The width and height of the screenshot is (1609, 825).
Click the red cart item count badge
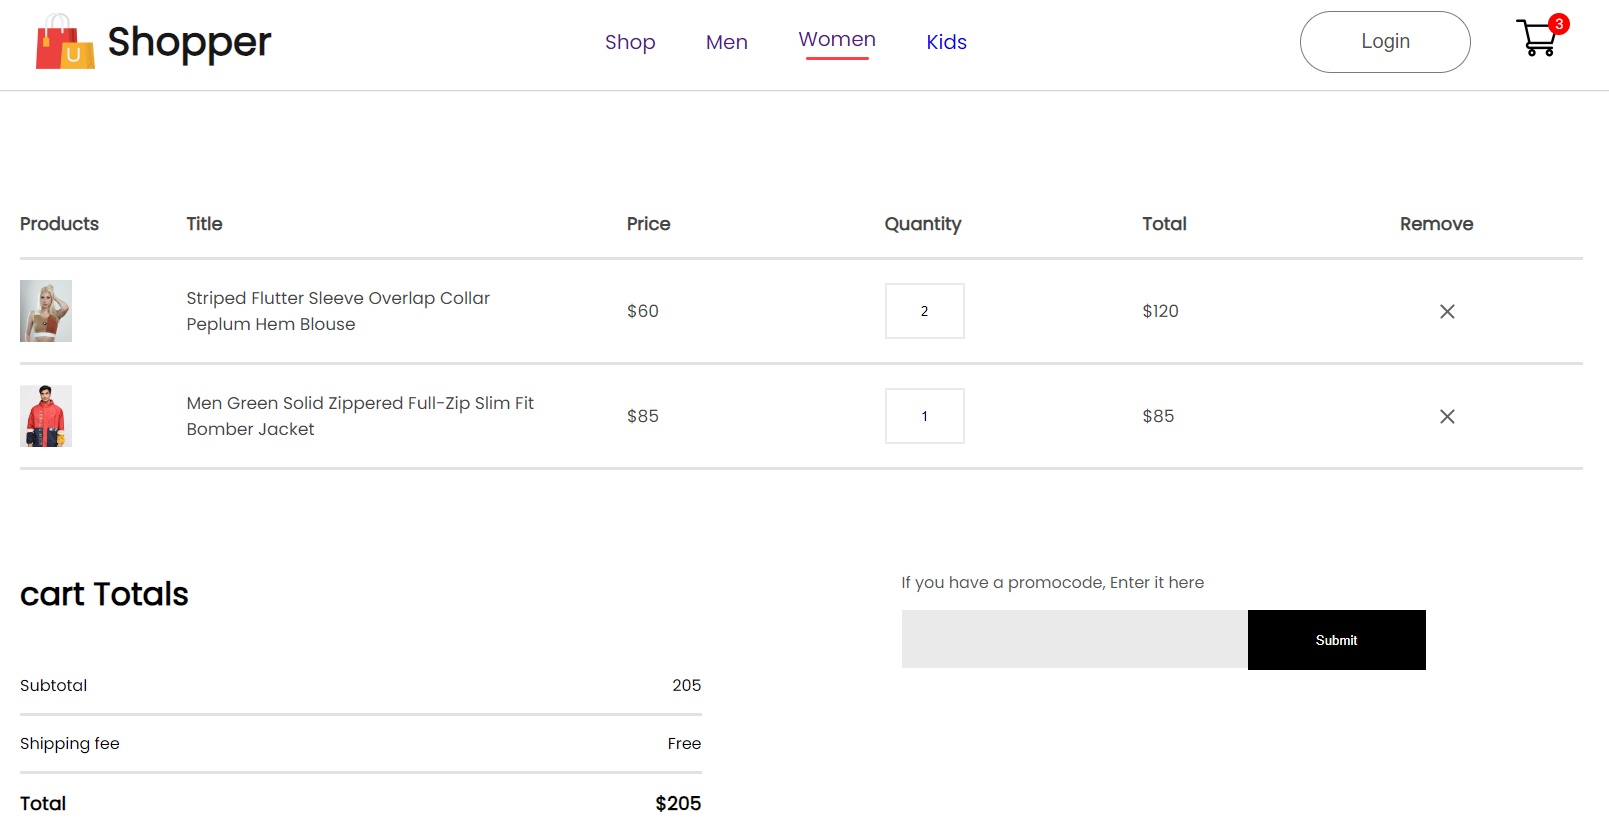pos(1558,24)
